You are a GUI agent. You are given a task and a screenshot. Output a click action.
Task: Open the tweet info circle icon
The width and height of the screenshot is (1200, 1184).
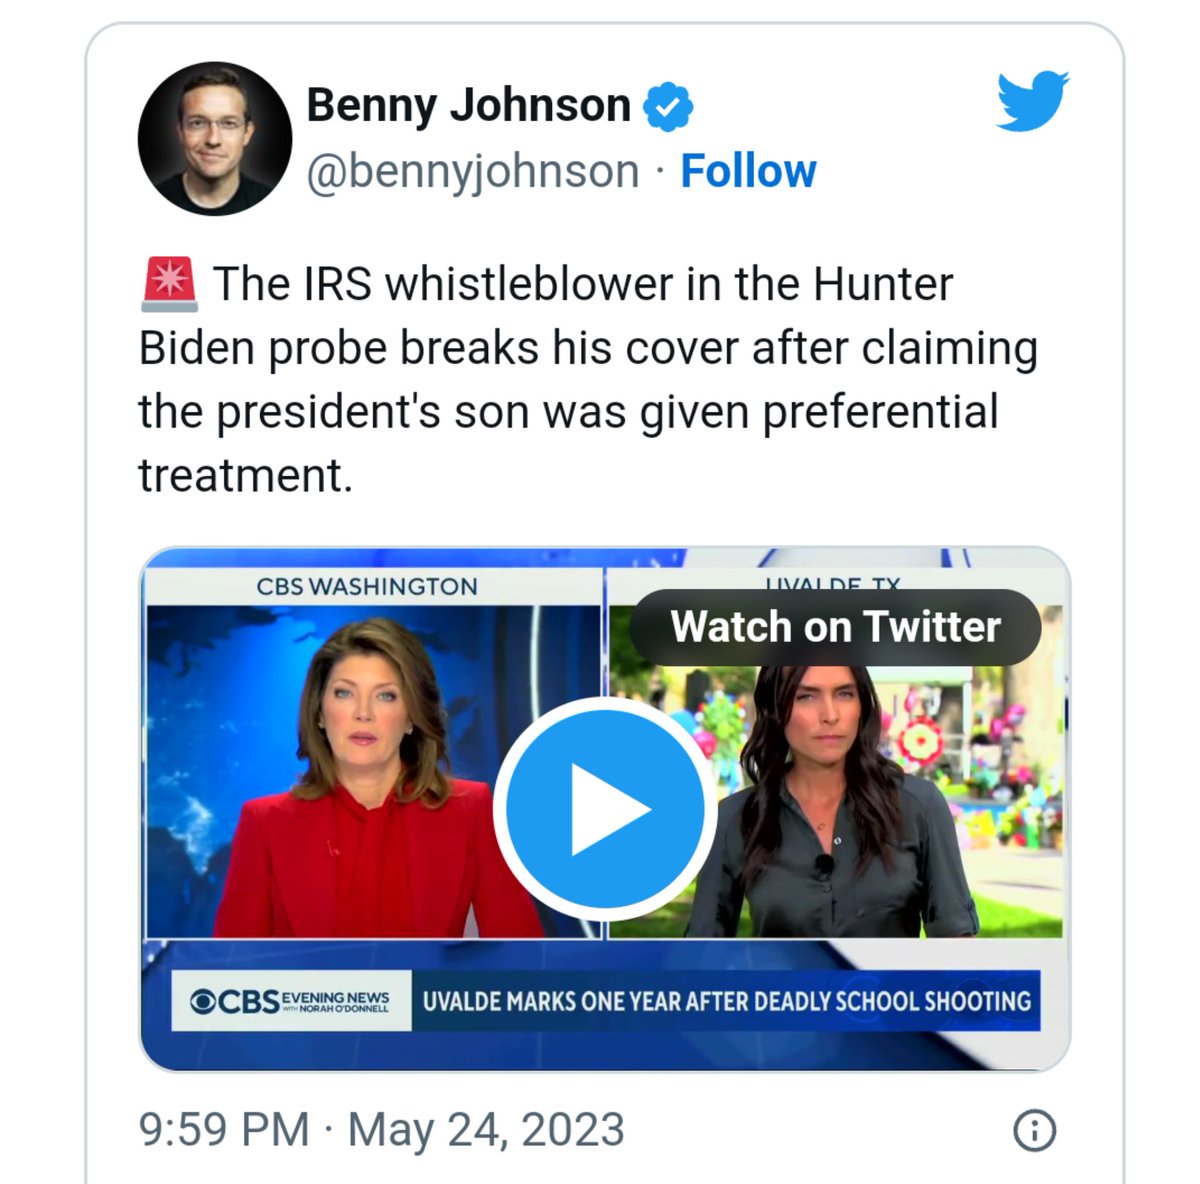click(1034, 1131)
